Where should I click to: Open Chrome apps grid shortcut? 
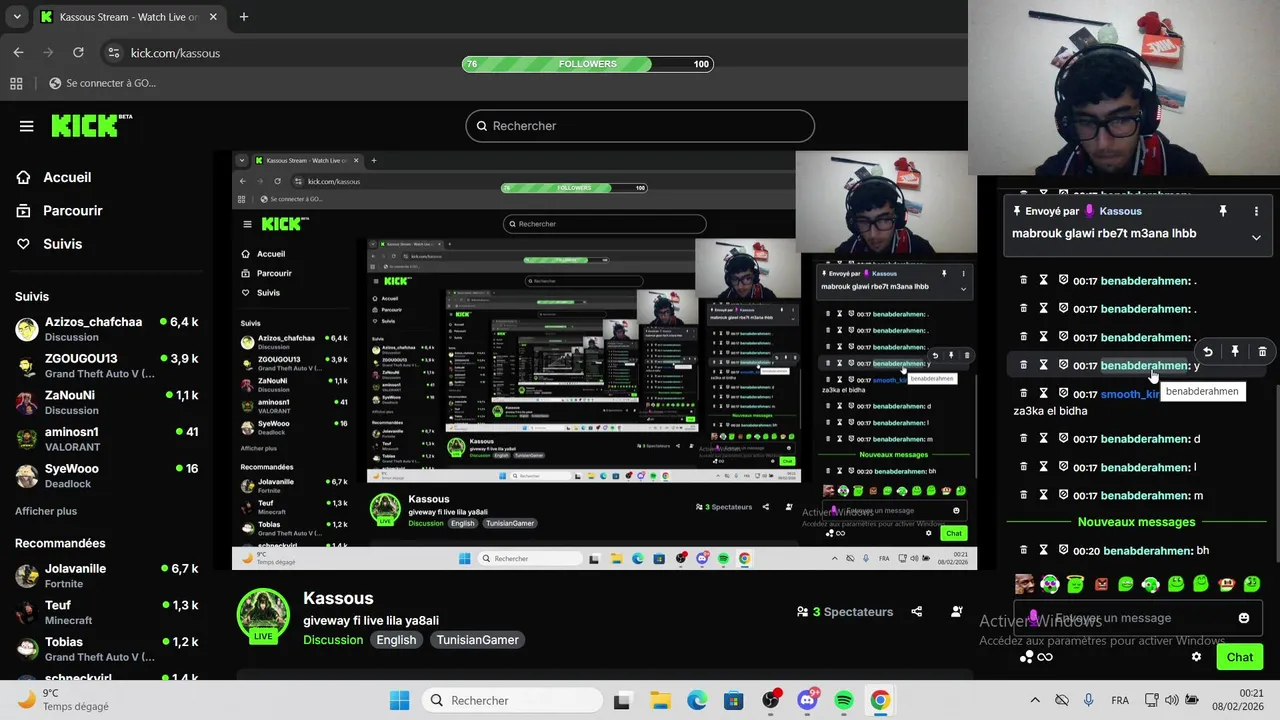click(16, 83)
